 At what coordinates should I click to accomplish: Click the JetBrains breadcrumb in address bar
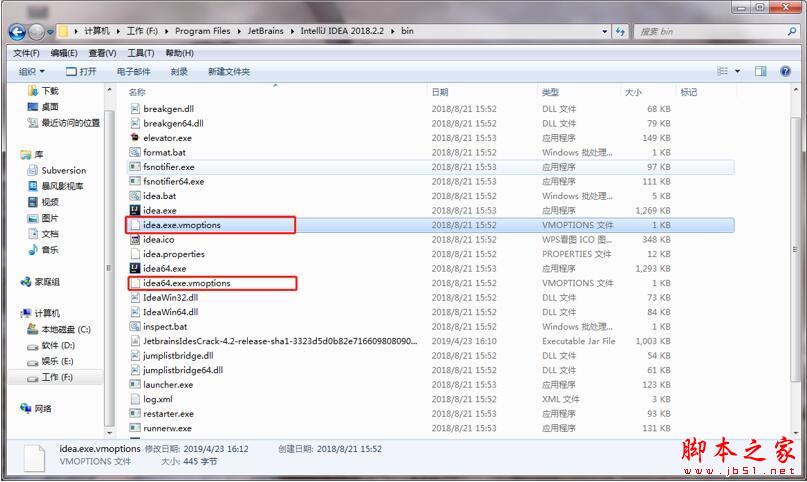tap(266, 31)
